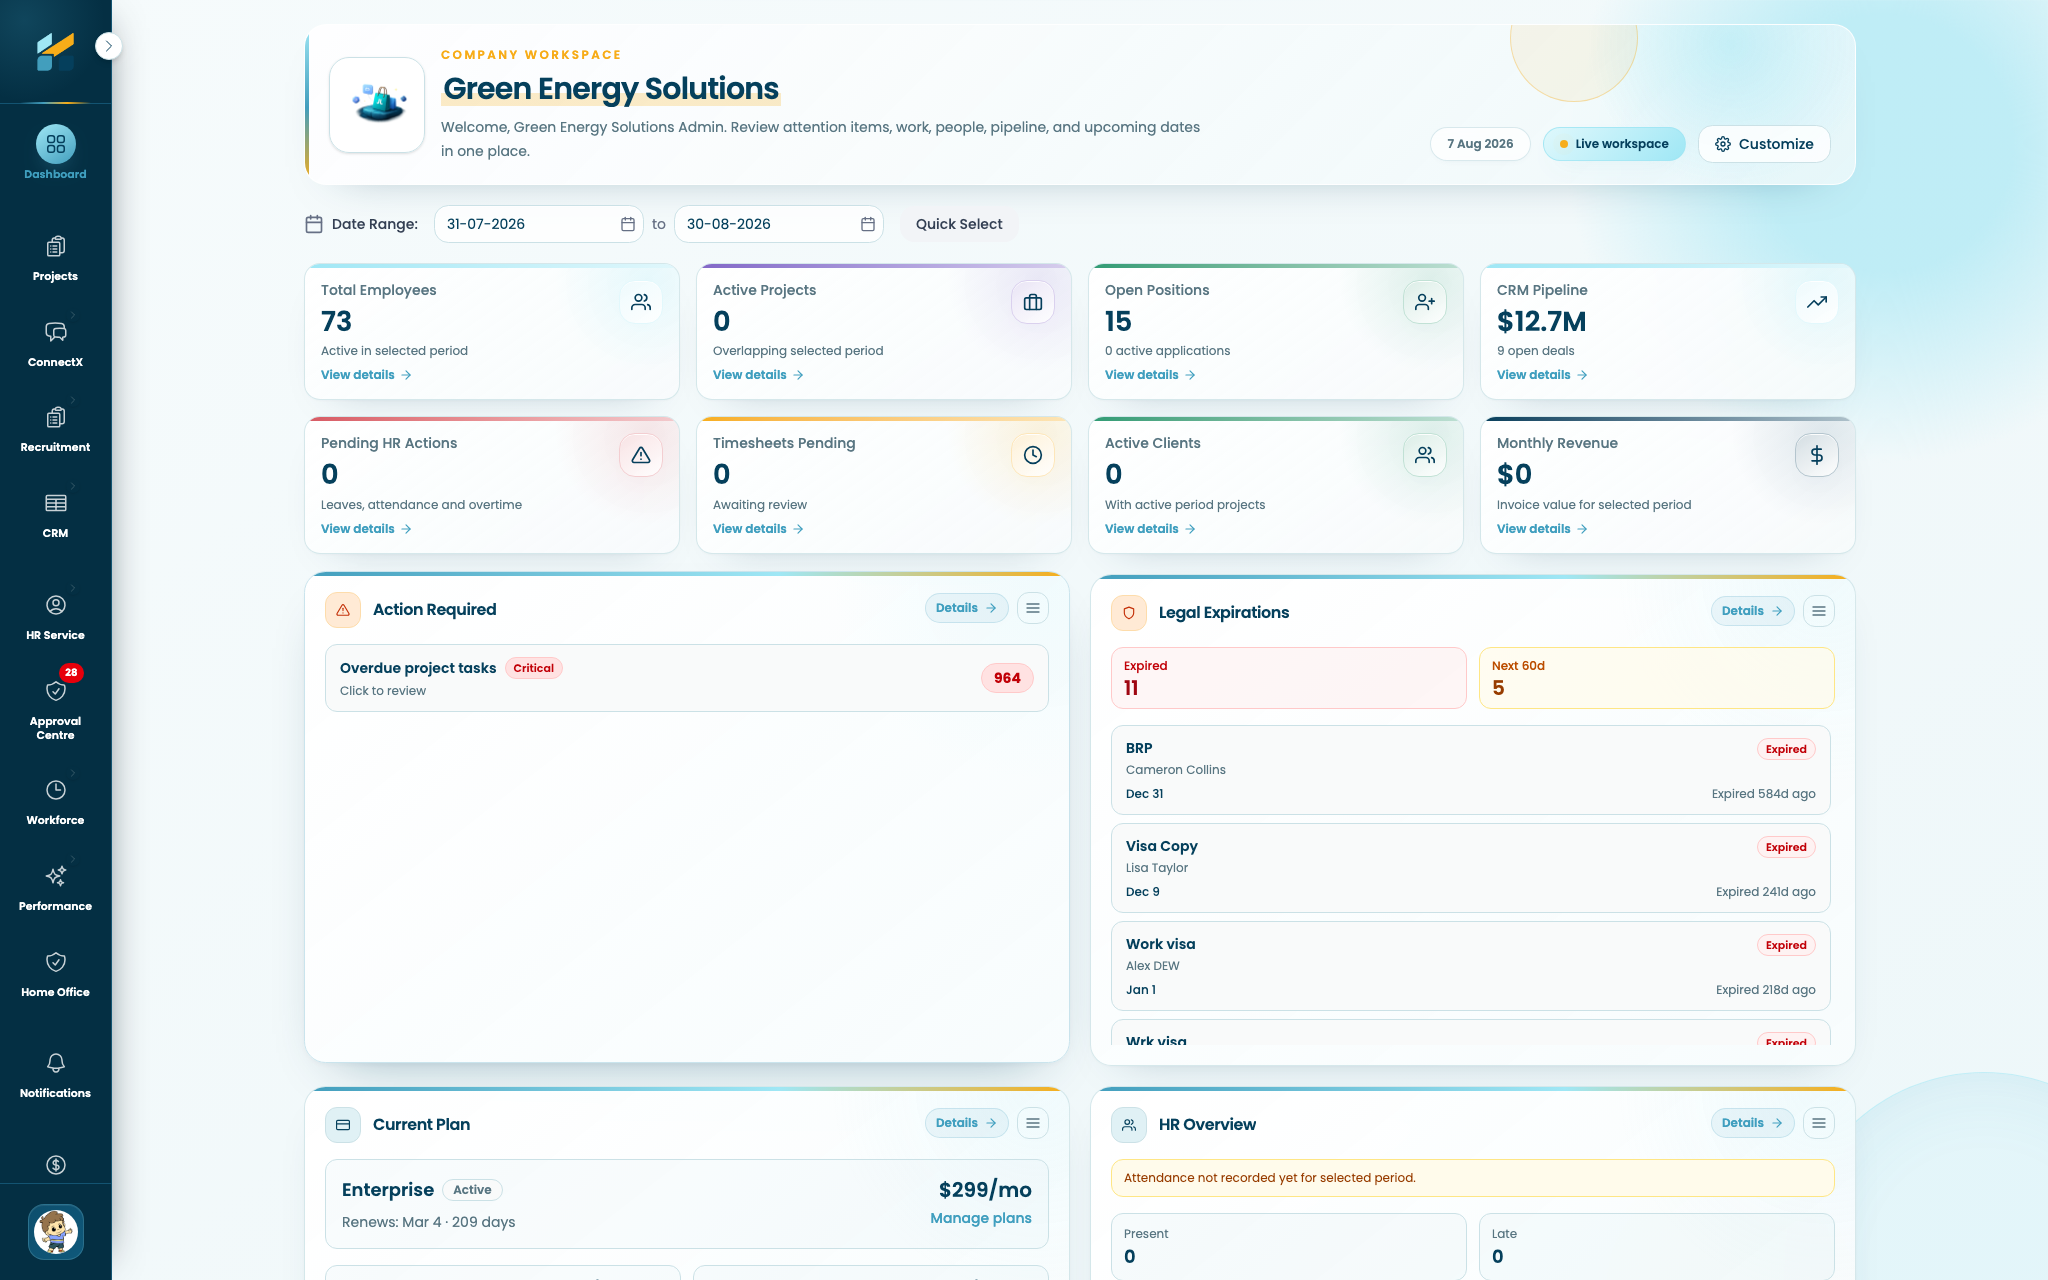
Task: Click the dollar billing icon in sidebar
Action: 55,1165
